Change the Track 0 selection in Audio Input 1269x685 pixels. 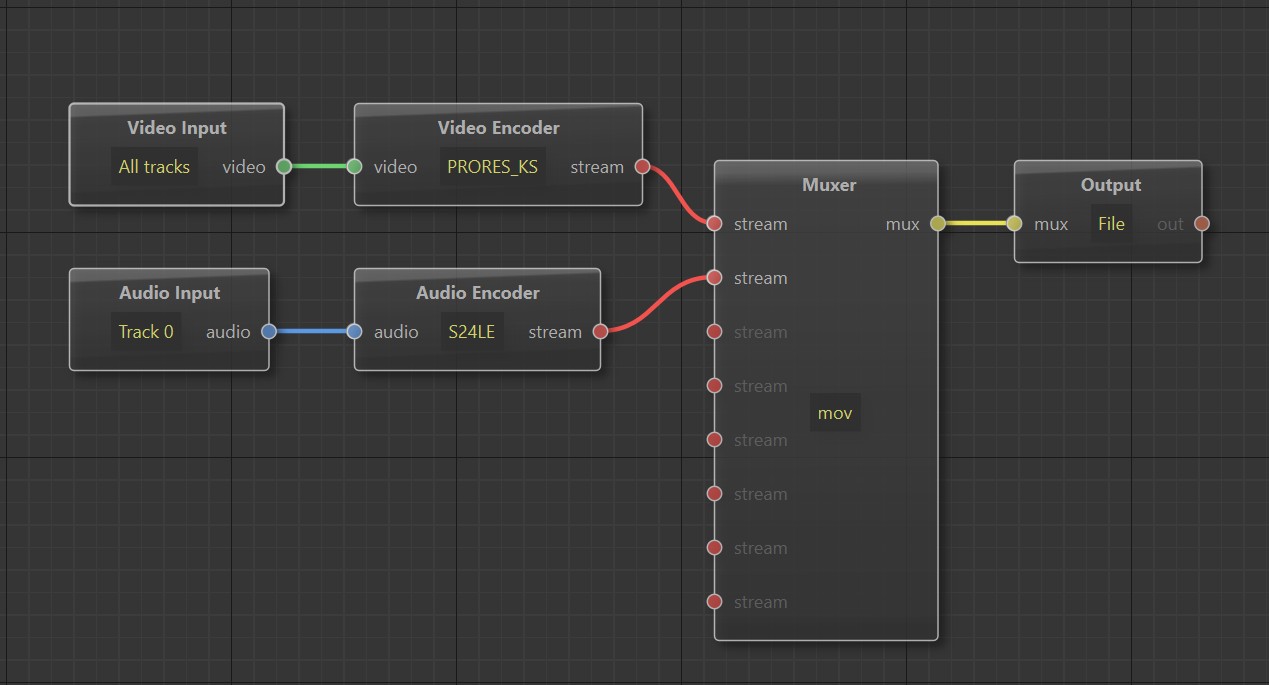pyautogui.click(x=146, y=332)
